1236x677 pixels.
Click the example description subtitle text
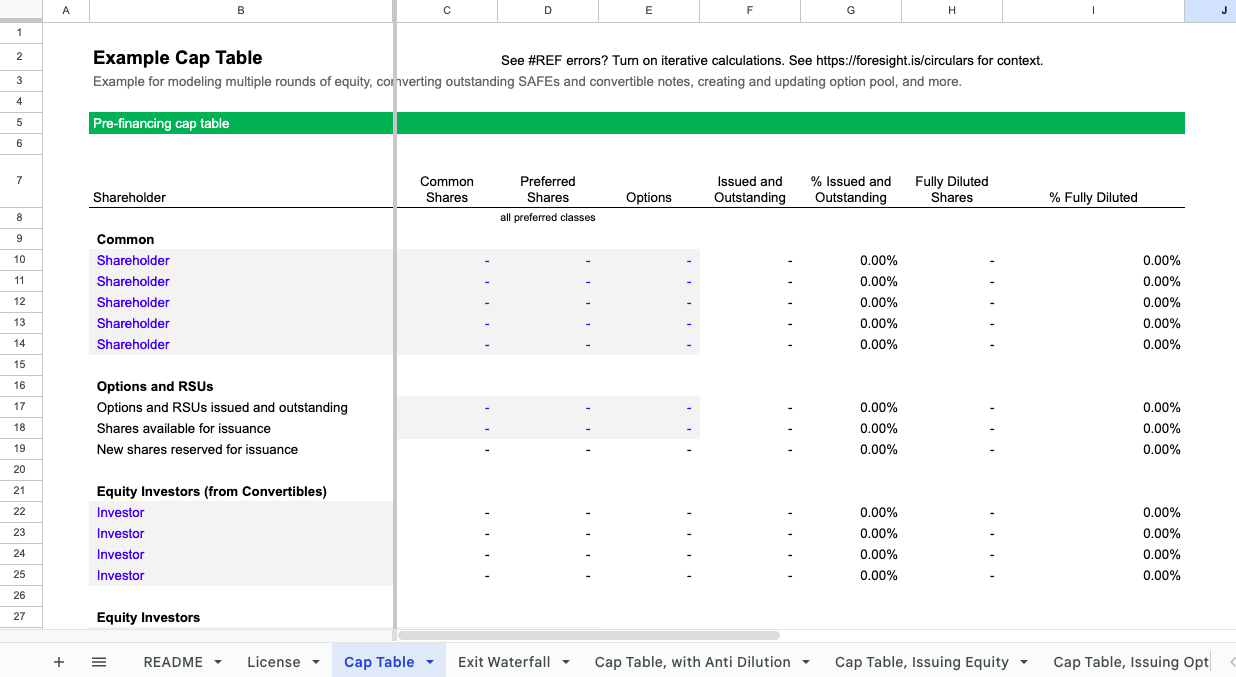527,82
